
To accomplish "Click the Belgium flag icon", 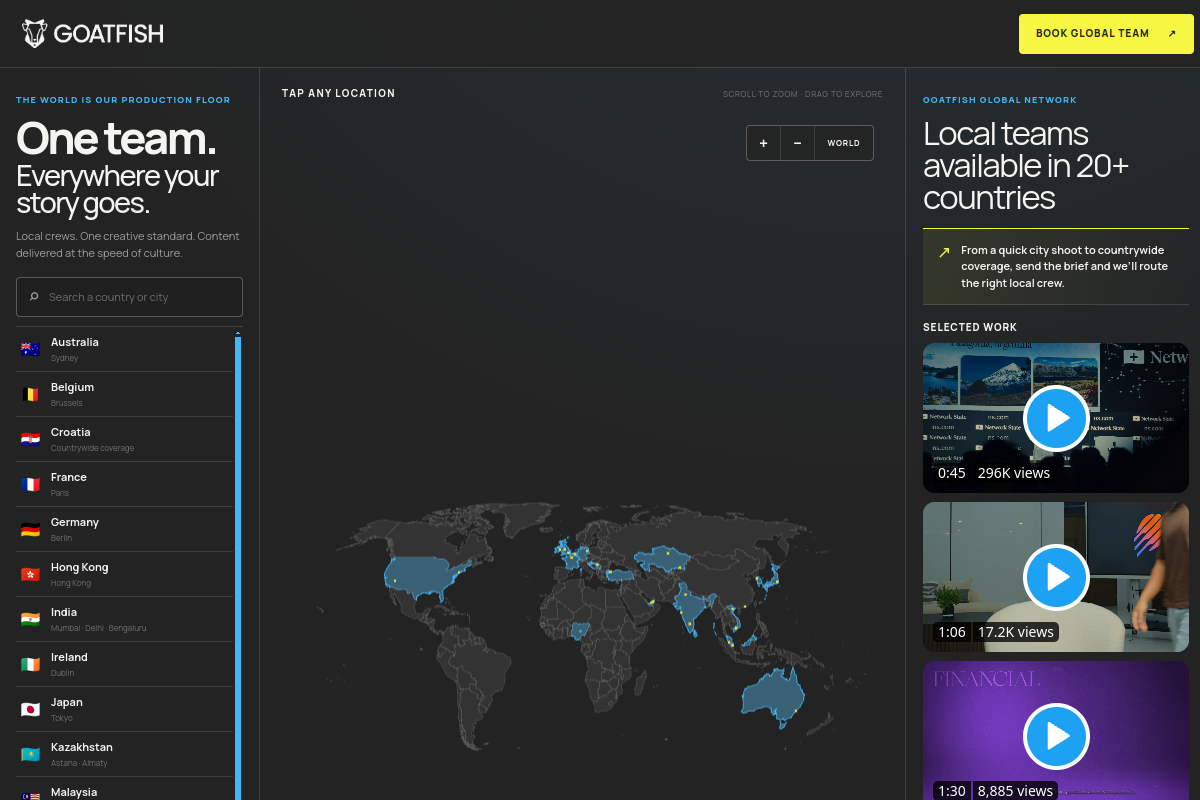I will [30, 394].
